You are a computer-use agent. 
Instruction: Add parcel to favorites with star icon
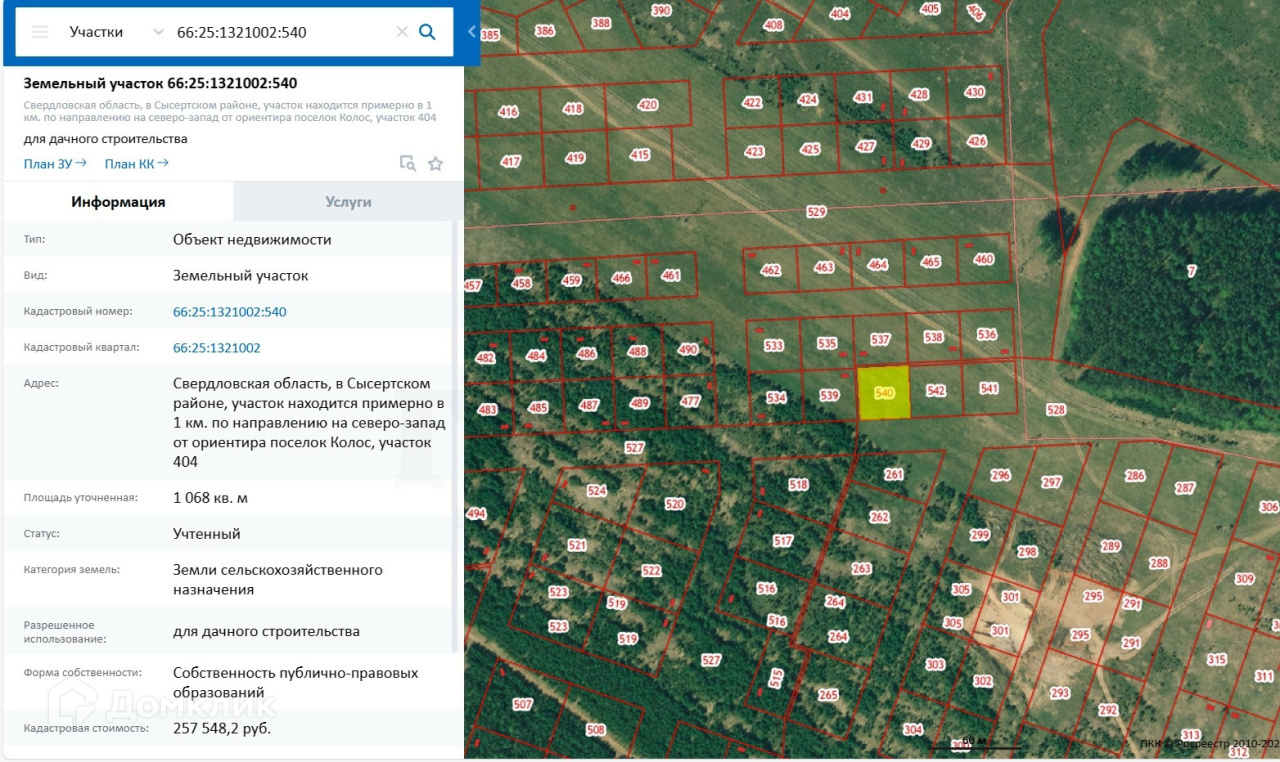point(435,164)
